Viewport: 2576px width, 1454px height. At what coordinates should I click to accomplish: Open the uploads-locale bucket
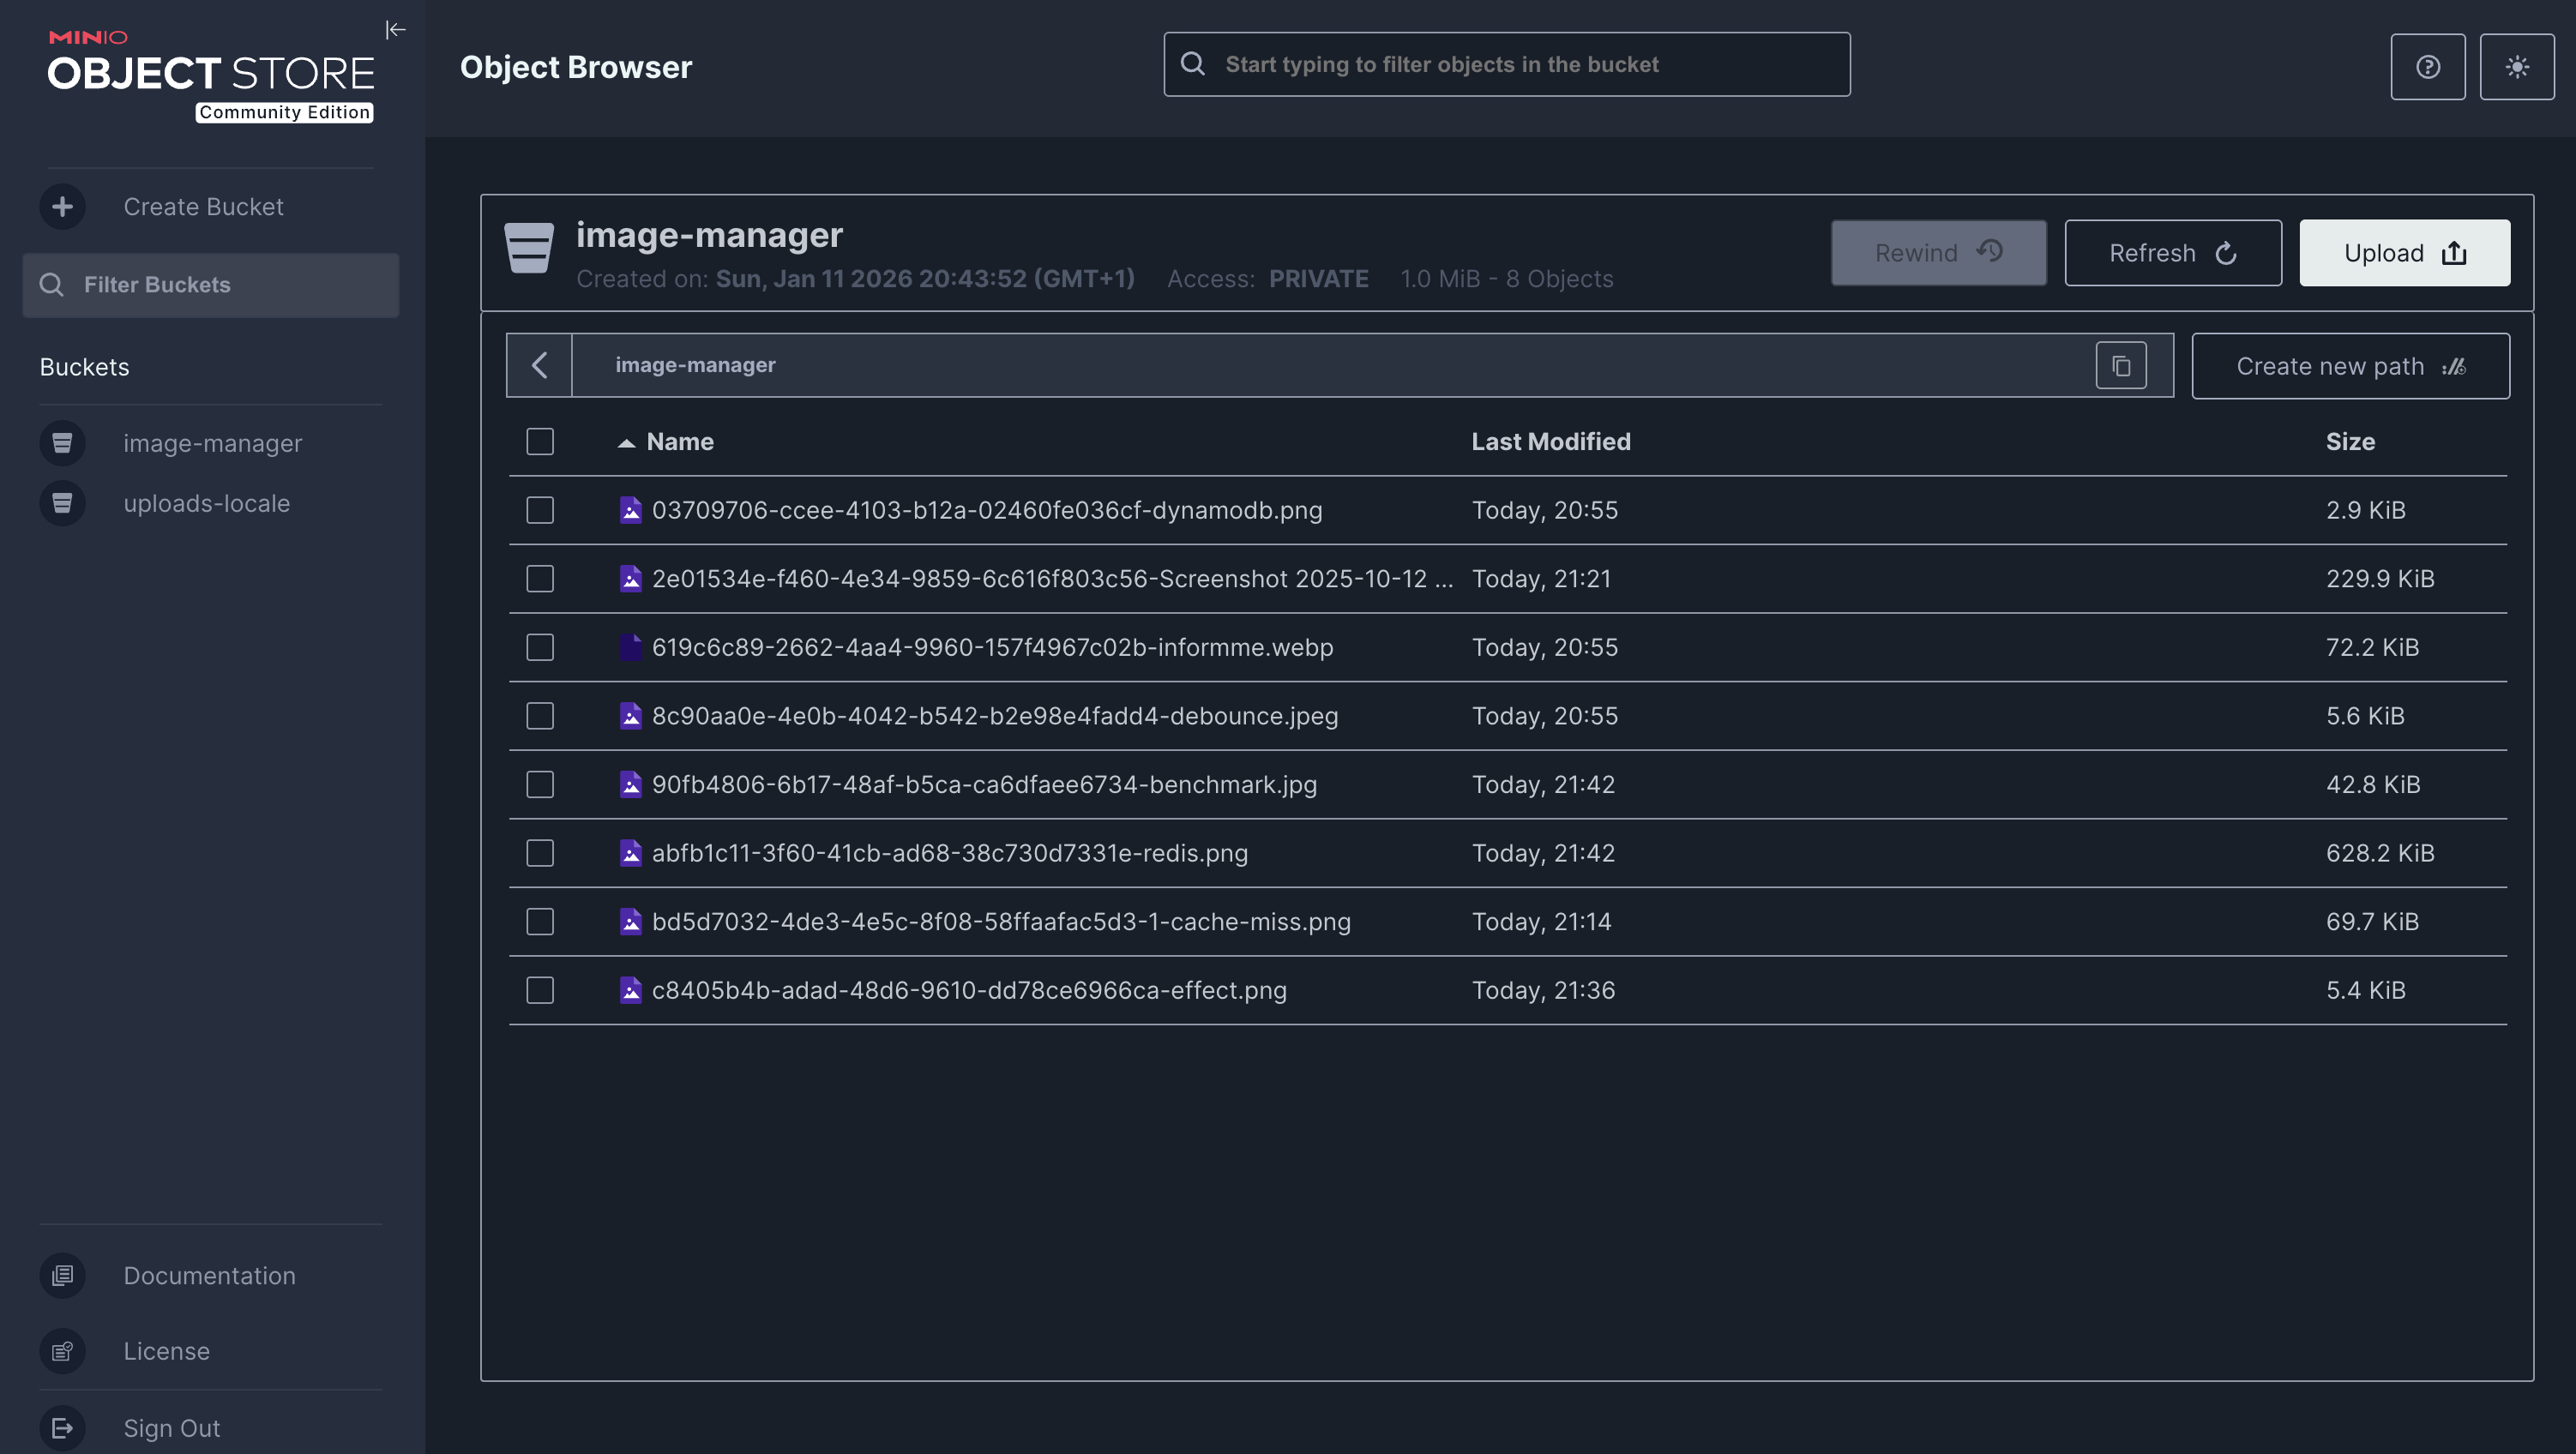click(x=206, y=503)
